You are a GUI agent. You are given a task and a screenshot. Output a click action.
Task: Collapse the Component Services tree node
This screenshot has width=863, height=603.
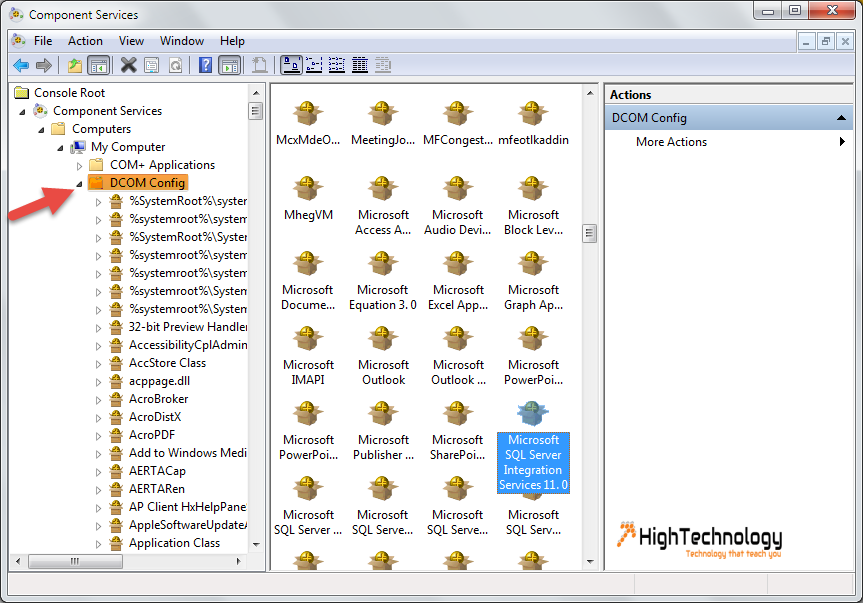[23, 112]
